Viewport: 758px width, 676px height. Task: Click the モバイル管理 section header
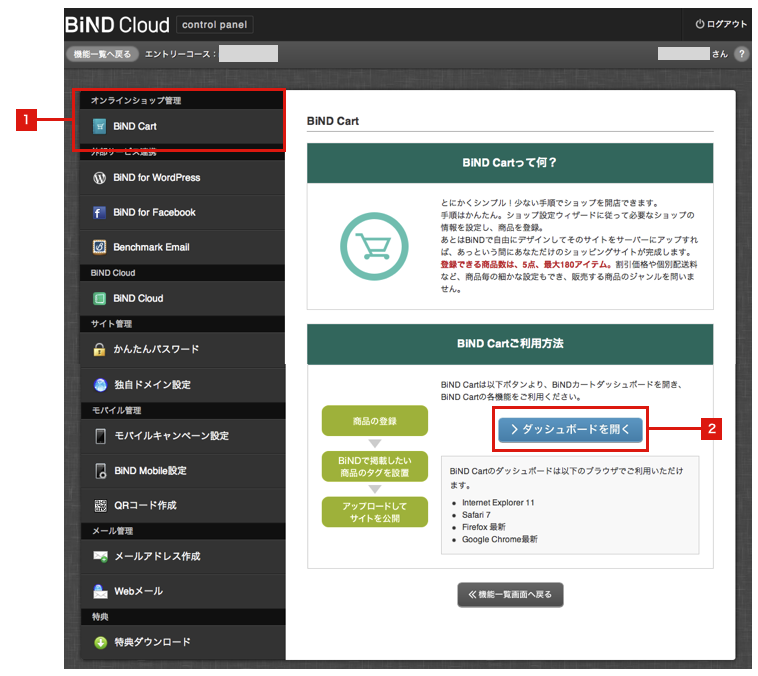click(x=183, y=411)
